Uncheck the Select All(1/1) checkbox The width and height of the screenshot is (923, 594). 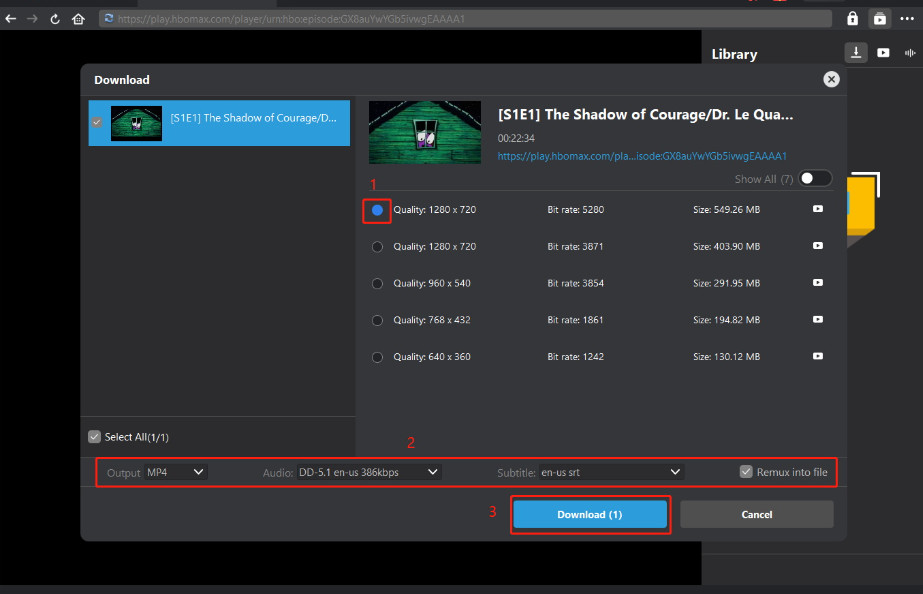pos(94,437)
